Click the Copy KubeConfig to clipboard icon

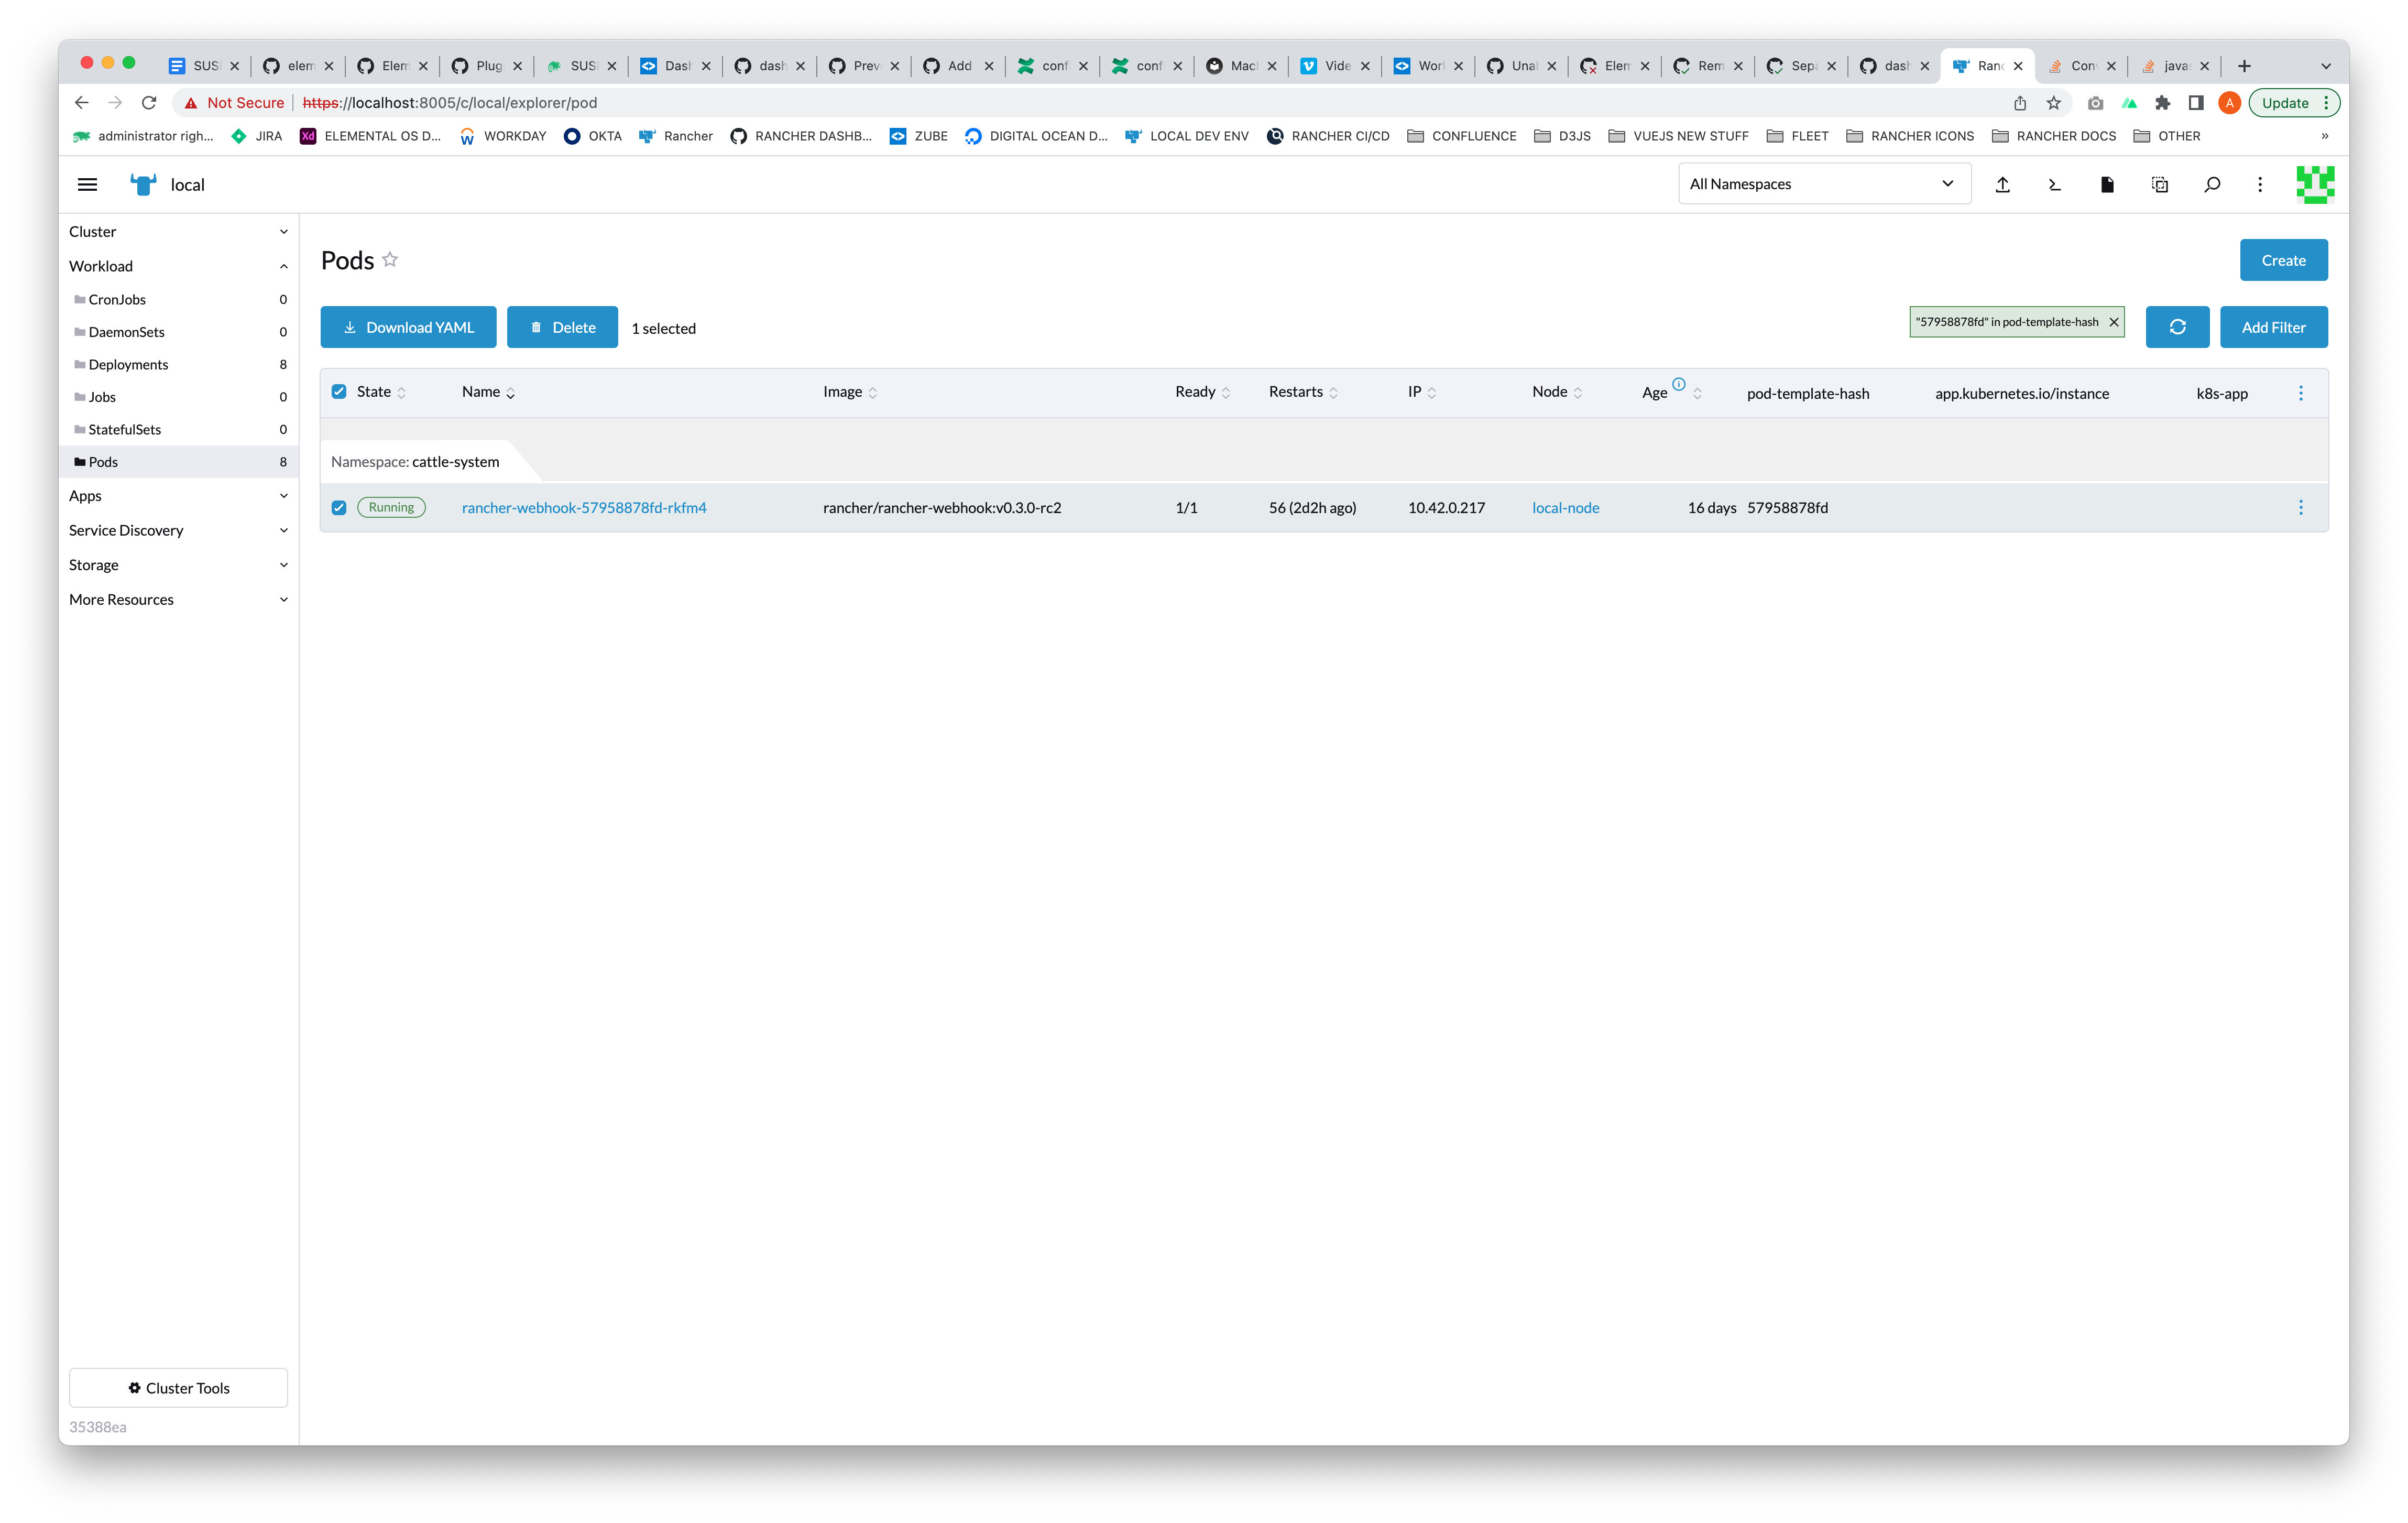pos(2159,184)
